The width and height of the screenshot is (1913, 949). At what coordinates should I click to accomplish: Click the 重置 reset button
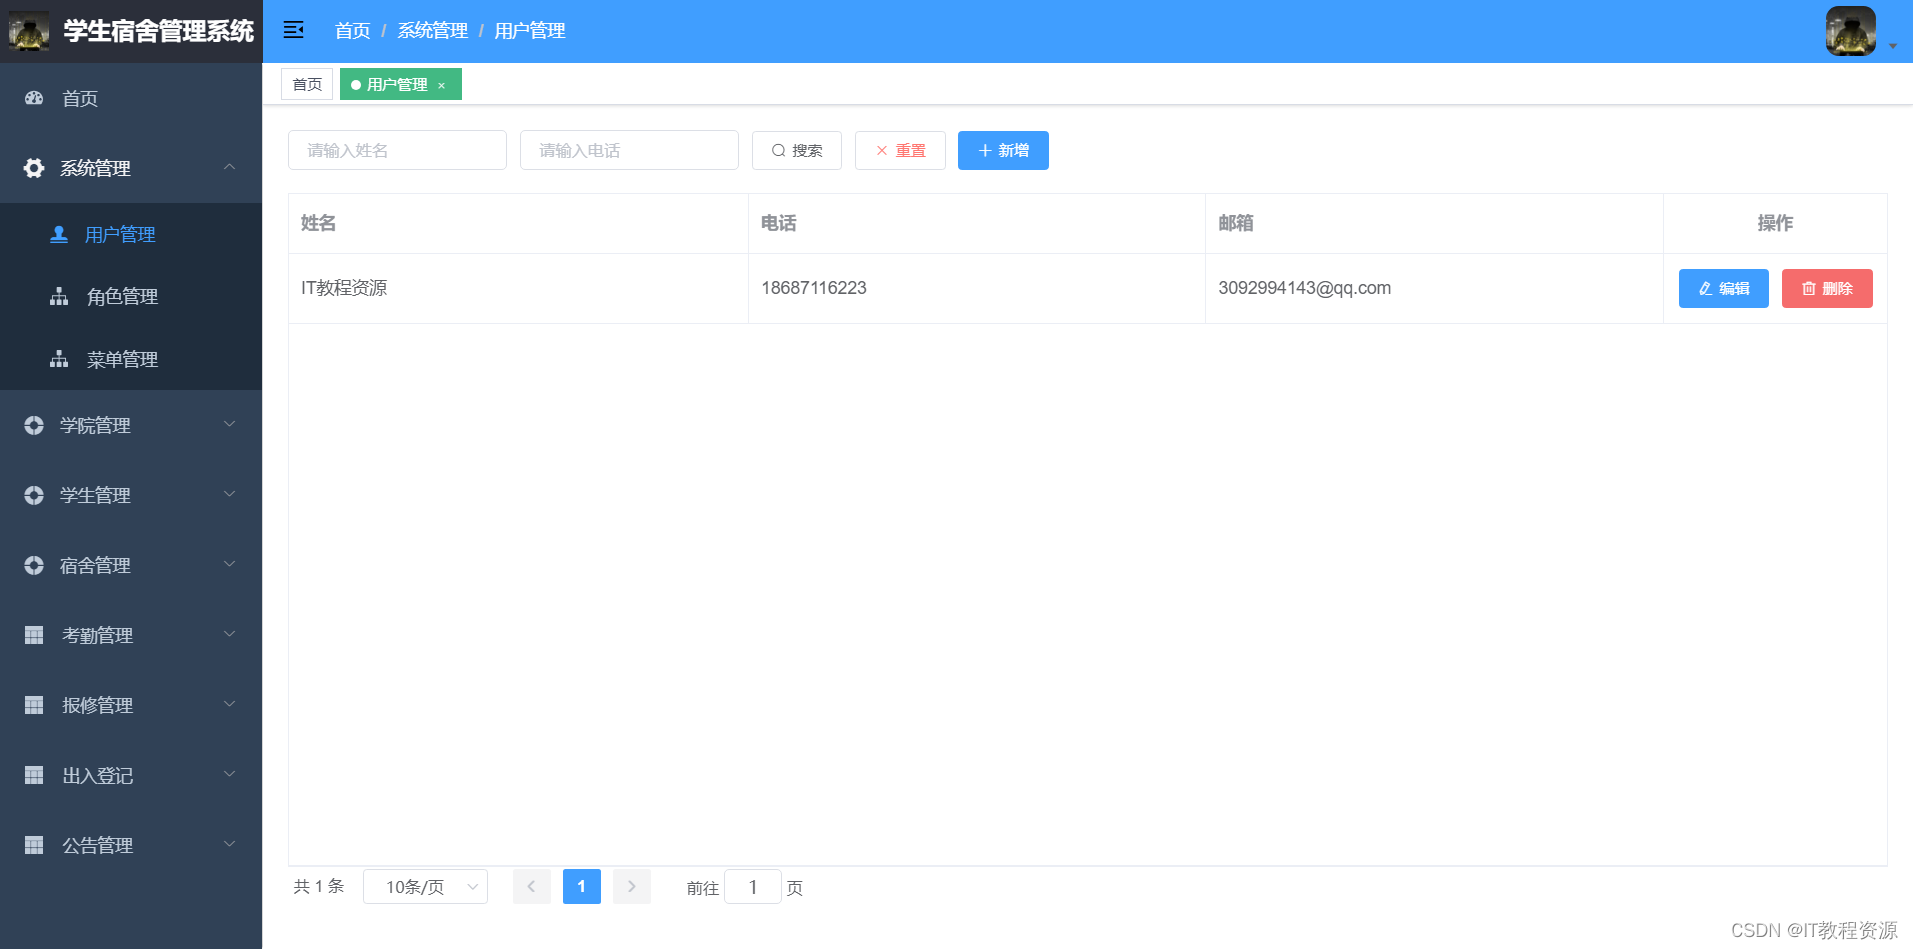[x=900, y=150]
